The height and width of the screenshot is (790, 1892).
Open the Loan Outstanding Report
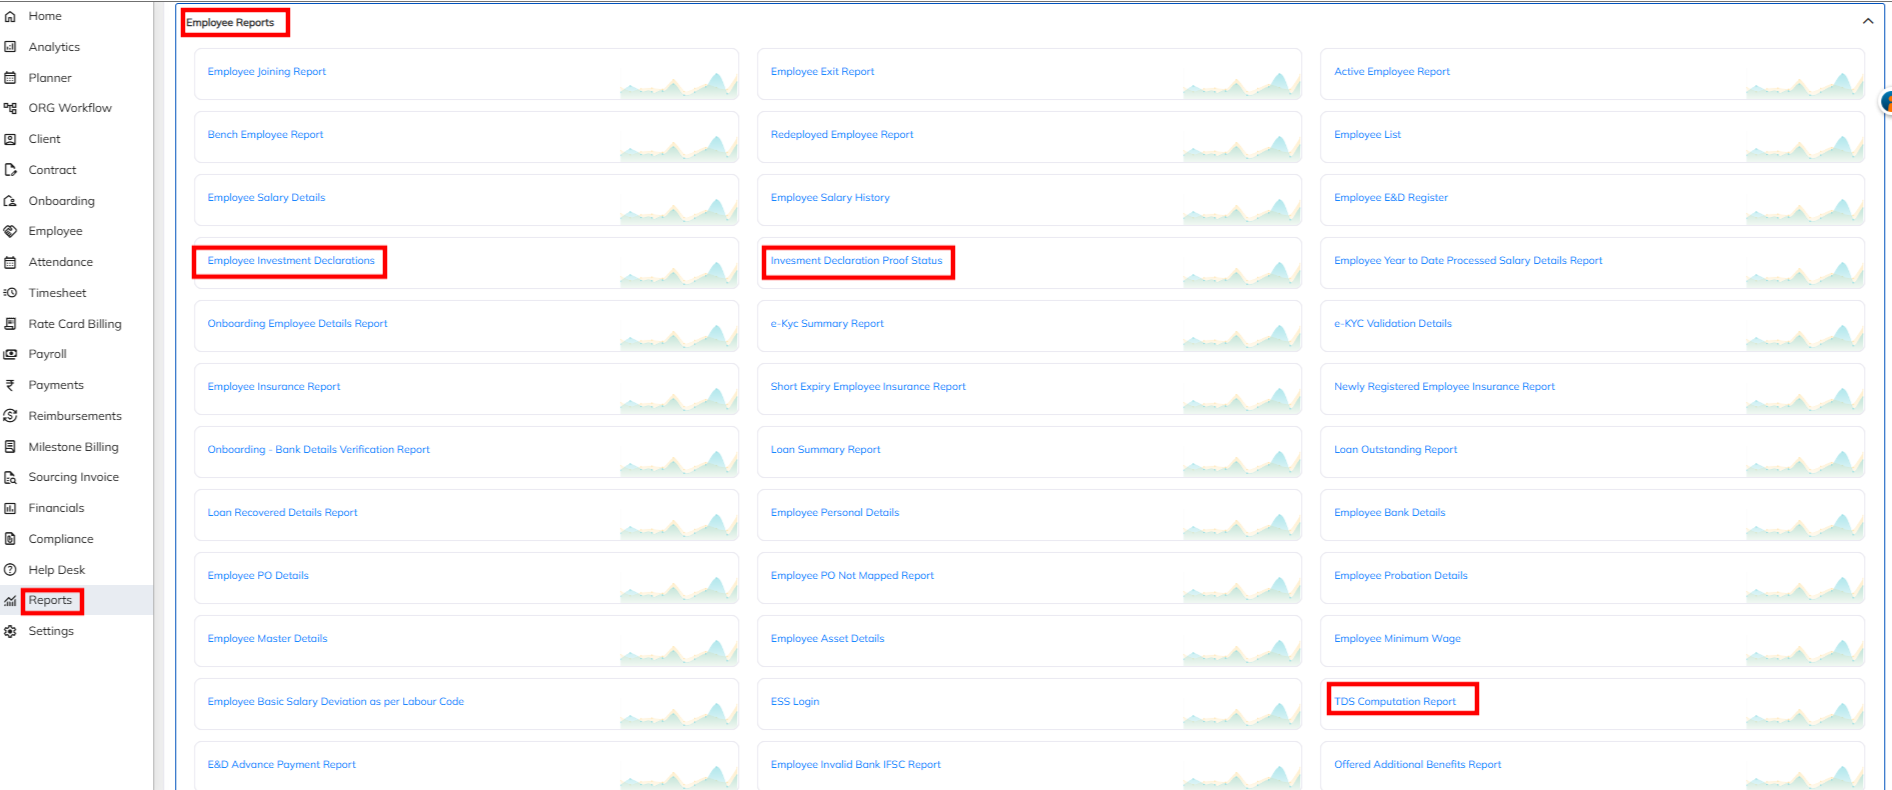click(1395, 450)
